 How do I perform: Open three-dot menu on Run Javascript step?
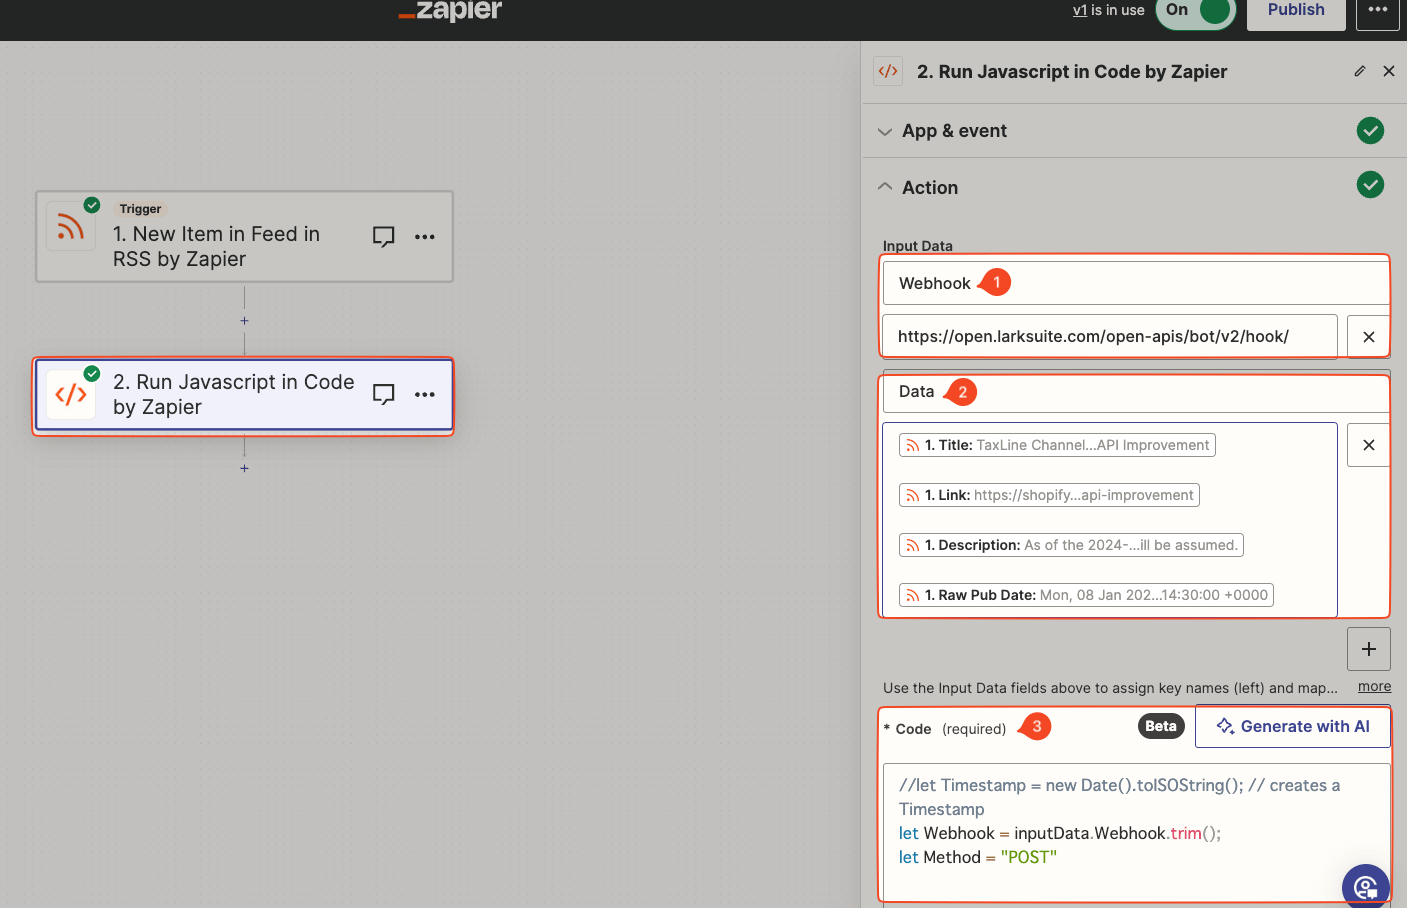click(425, 394)
